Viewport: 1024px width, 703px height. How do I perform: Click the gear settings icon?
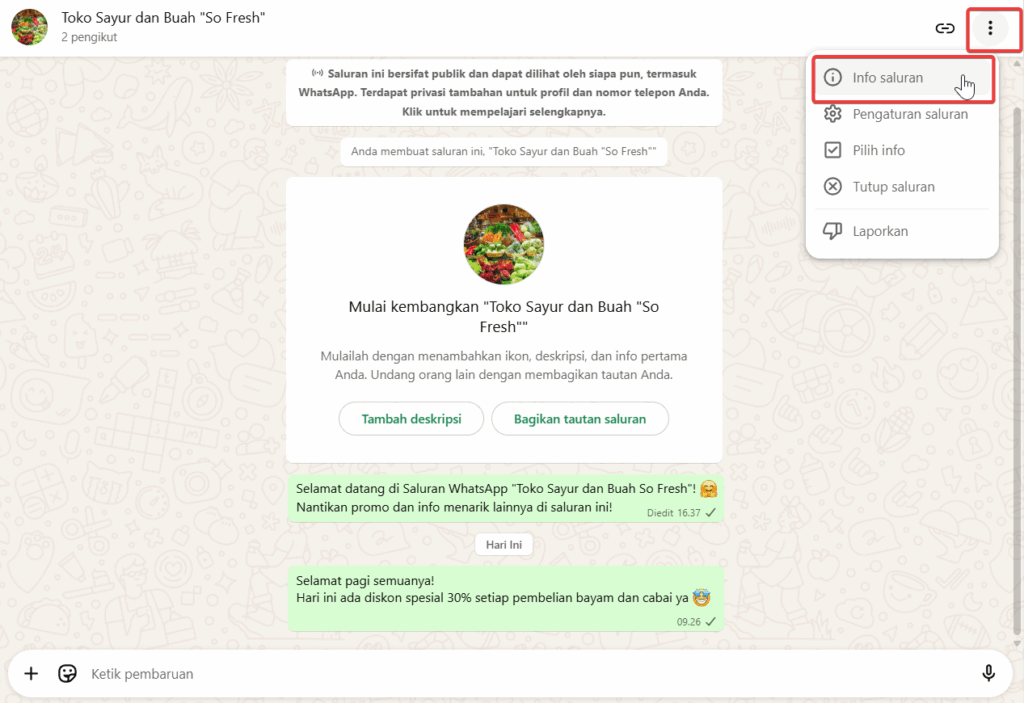[833, 114]
